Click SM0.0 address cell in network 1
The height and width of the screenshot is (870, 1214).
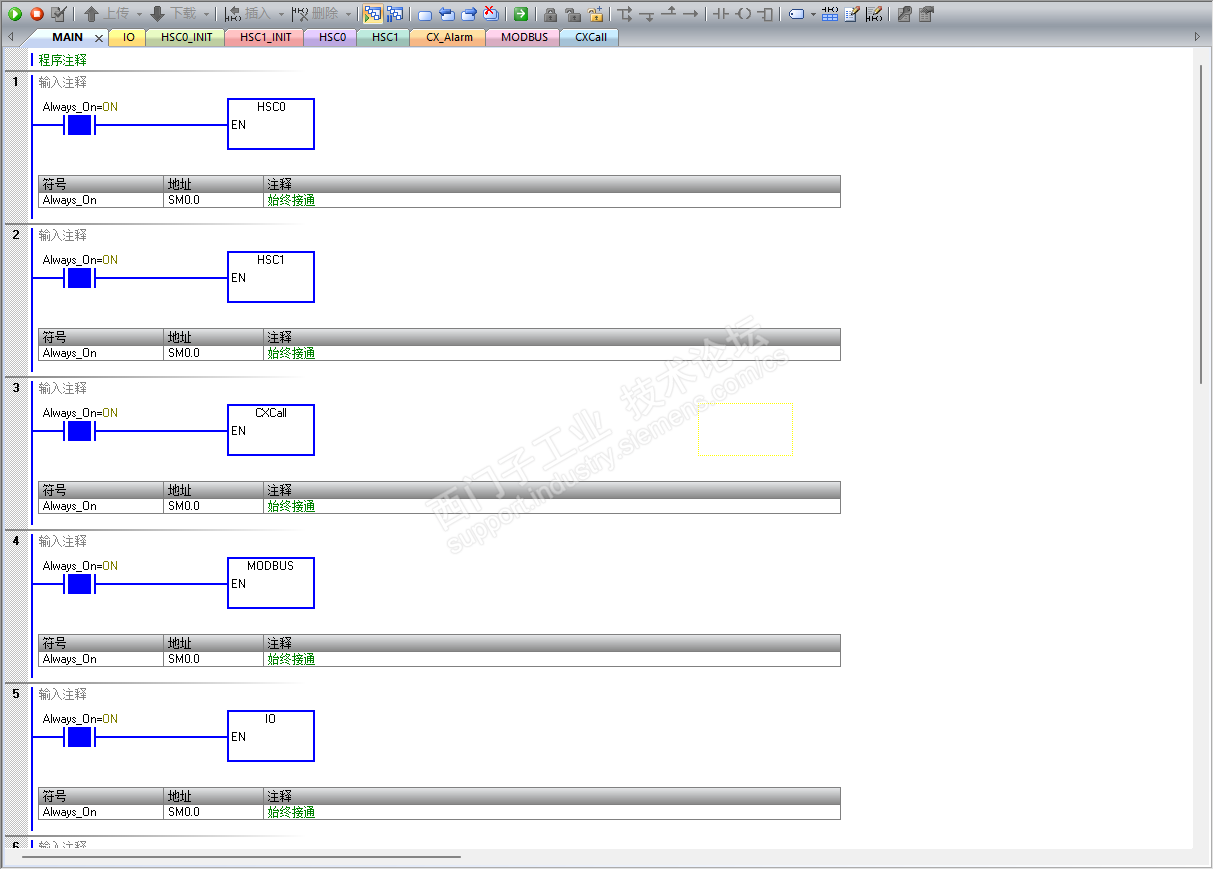213,200
